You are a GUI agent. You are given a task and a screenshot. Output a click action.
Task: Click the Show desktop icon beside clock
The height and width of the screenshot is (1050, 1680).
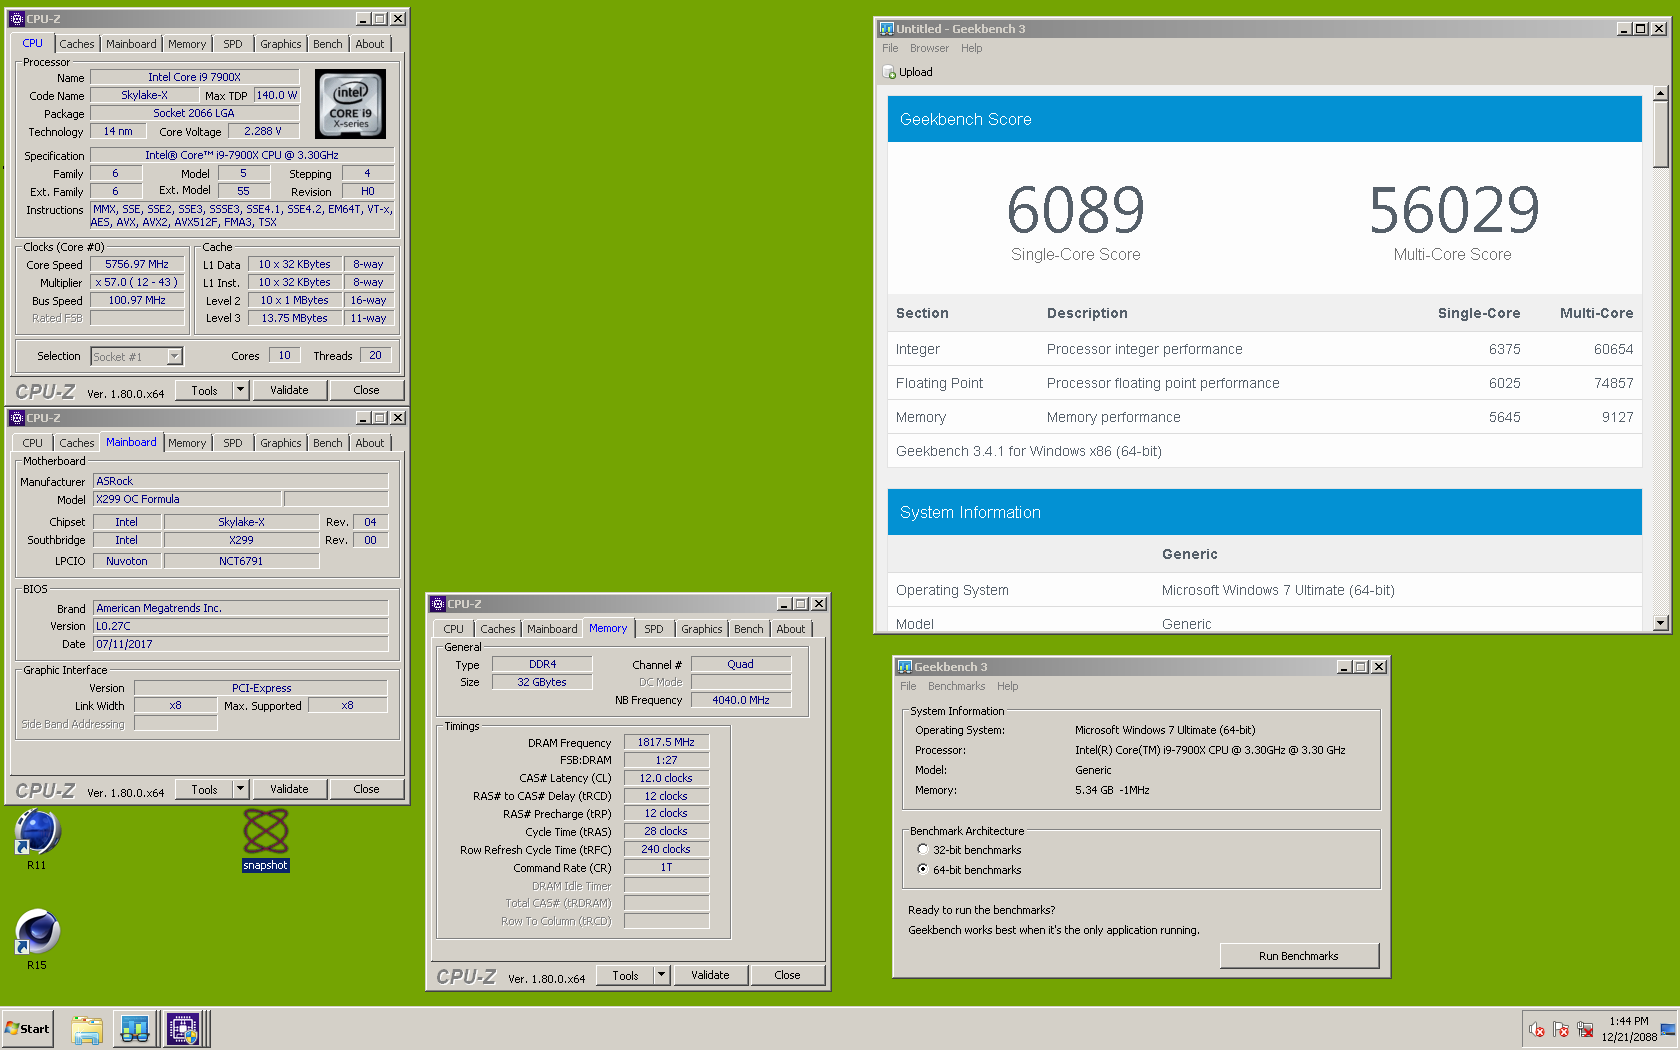[x=1668, y=1030]
